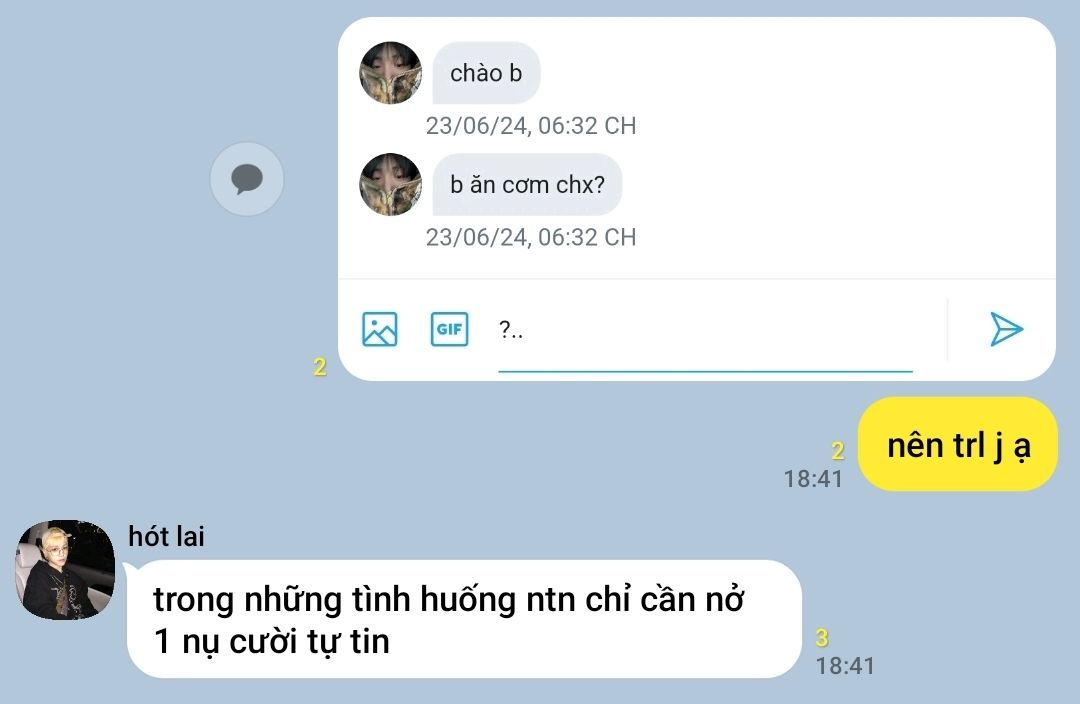Viewport: 1080px width, 704px height.
Task: Tap the read count 2 beside the yellow bubble
Action: (838, 451)
